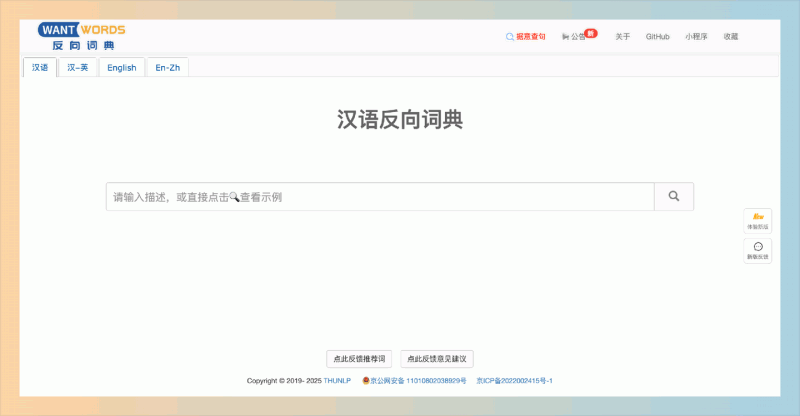
Task: Open the 关于 page
Action: coord(622,37)
